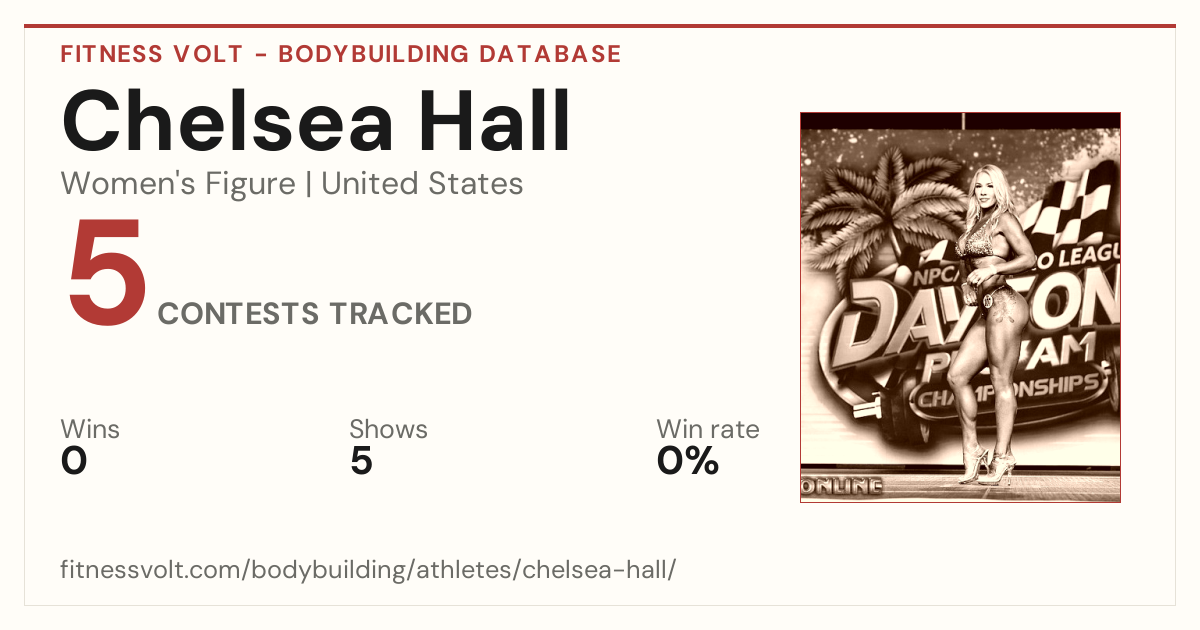
Task: Select the Chelsea Hall name heading
Action: point(316,121)
